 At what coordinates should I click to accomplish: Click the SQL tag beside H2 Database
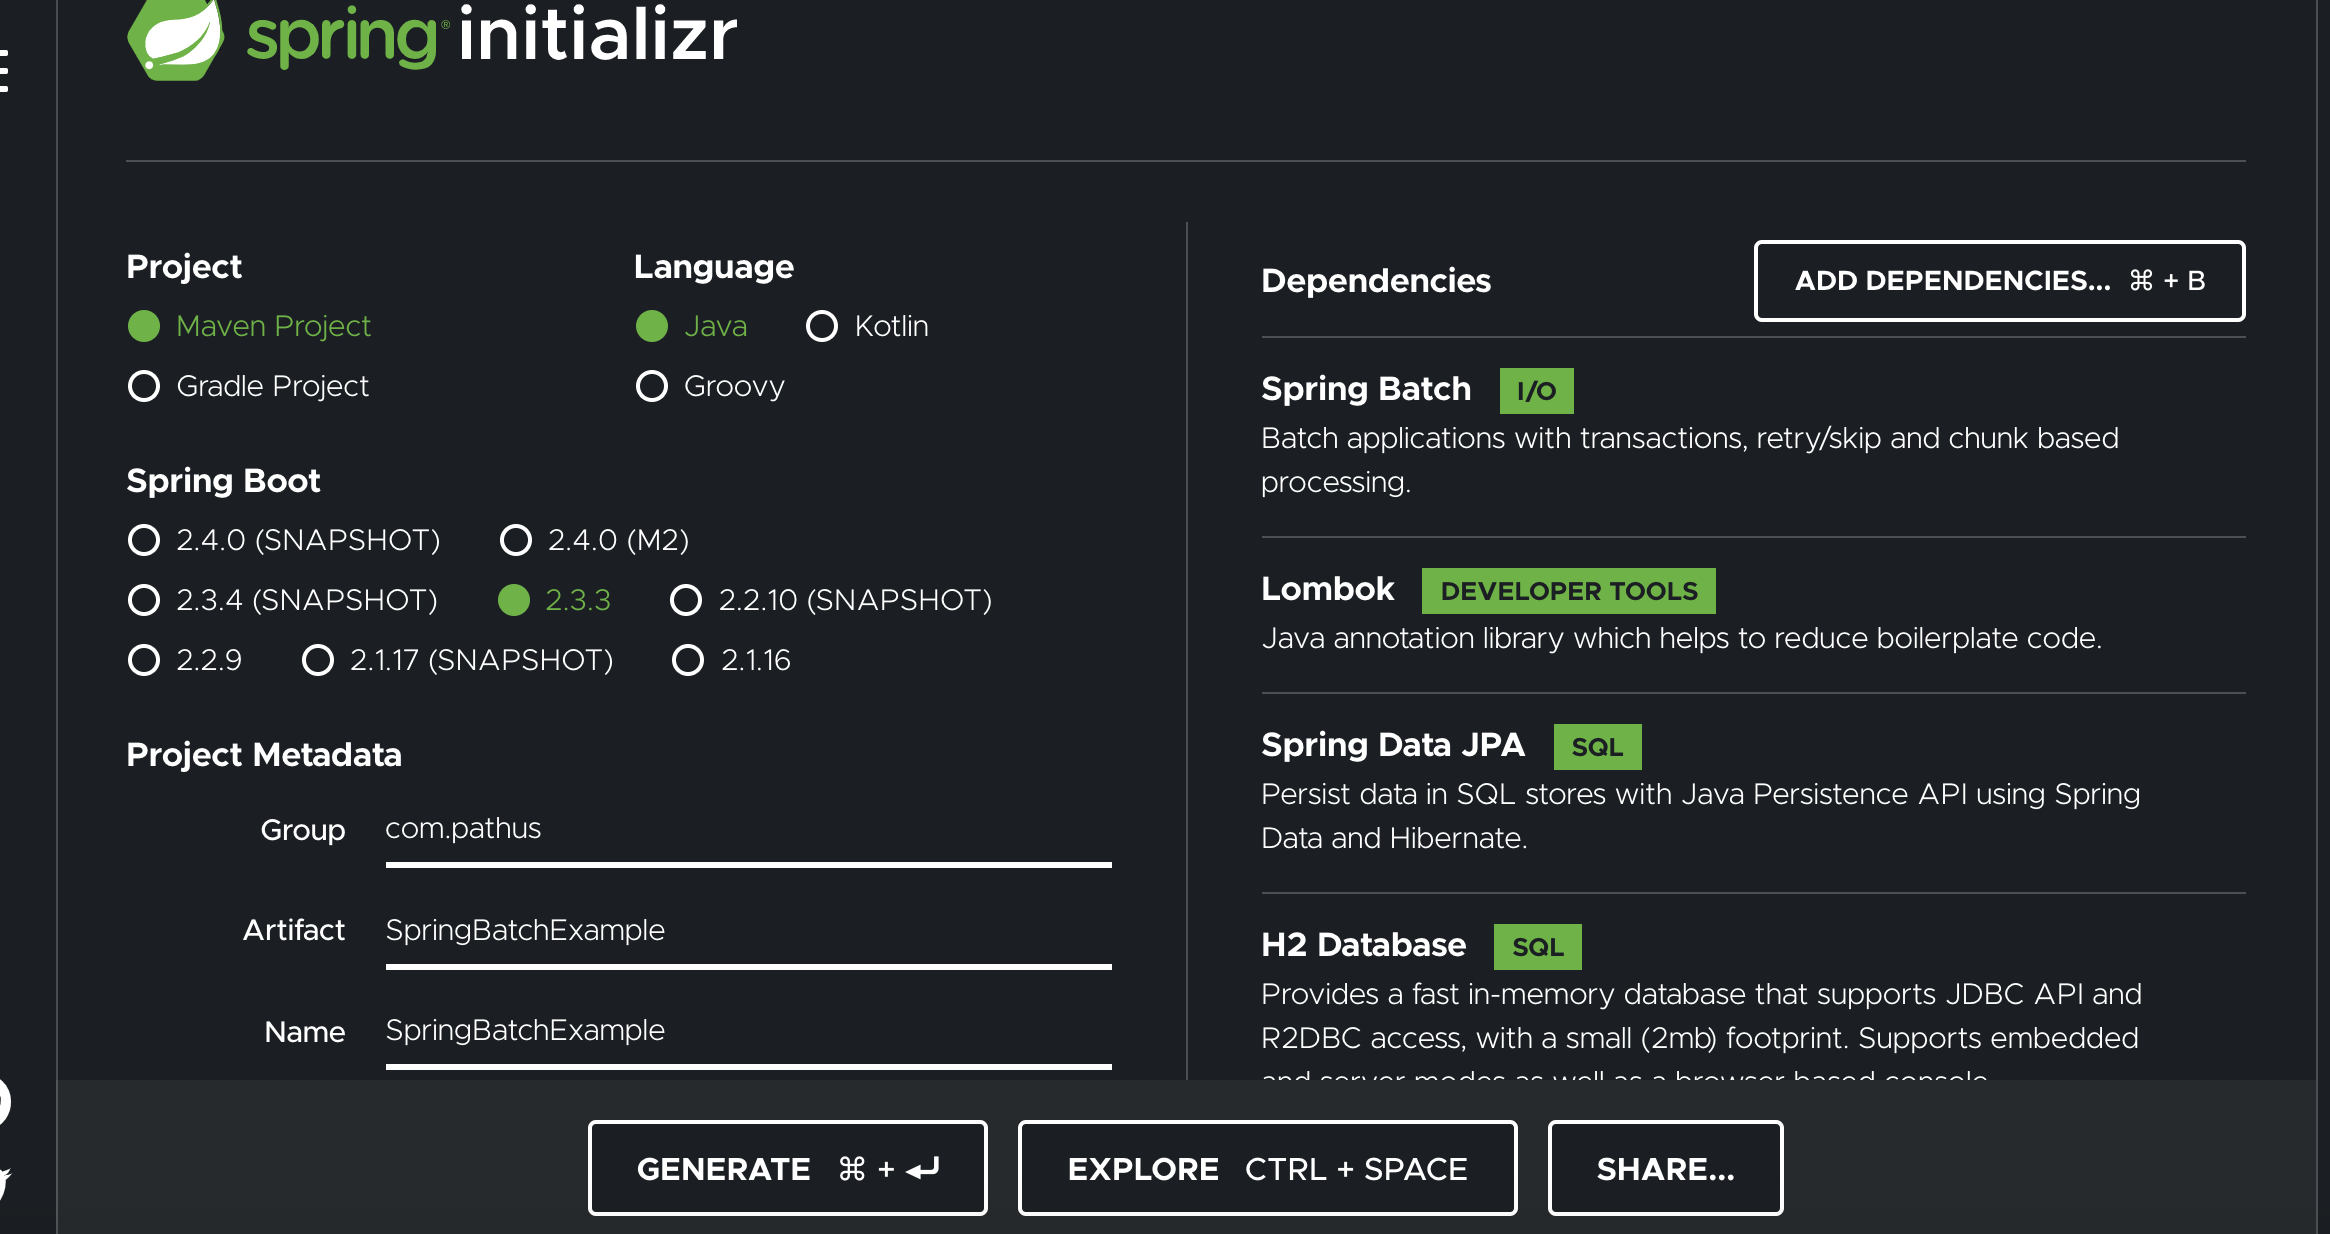(x=1537, y=947)
